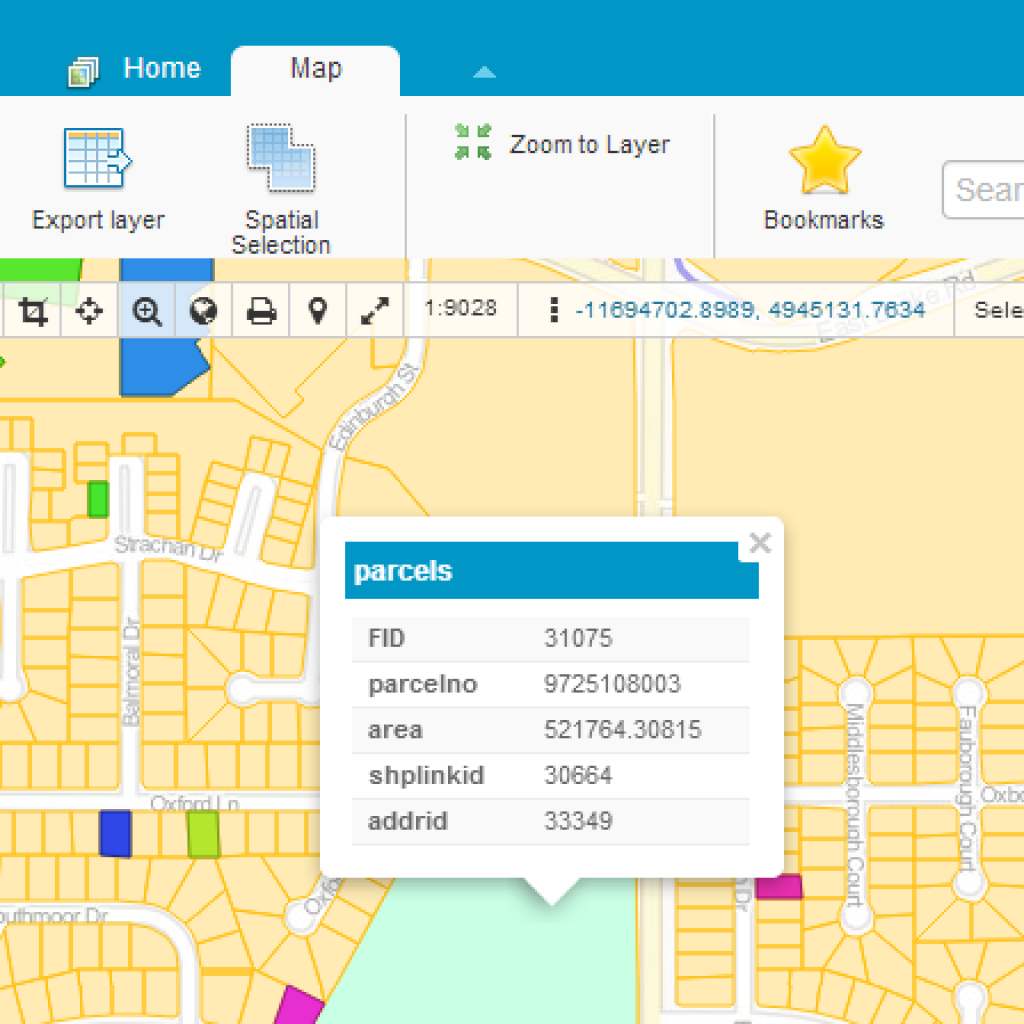Close the parcels info popup
This screenshot has width=1024, height=1024.
click(760, 543)
